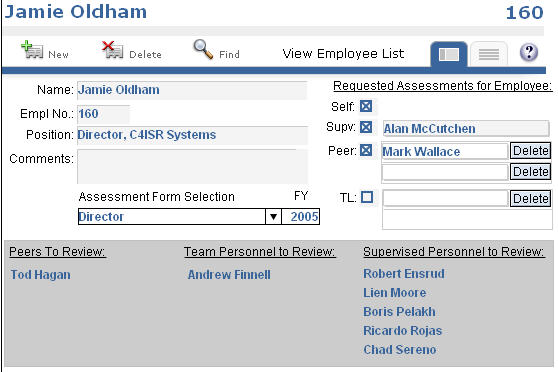Select Andrew Finnell in Team Personnel

pos(229,274)
